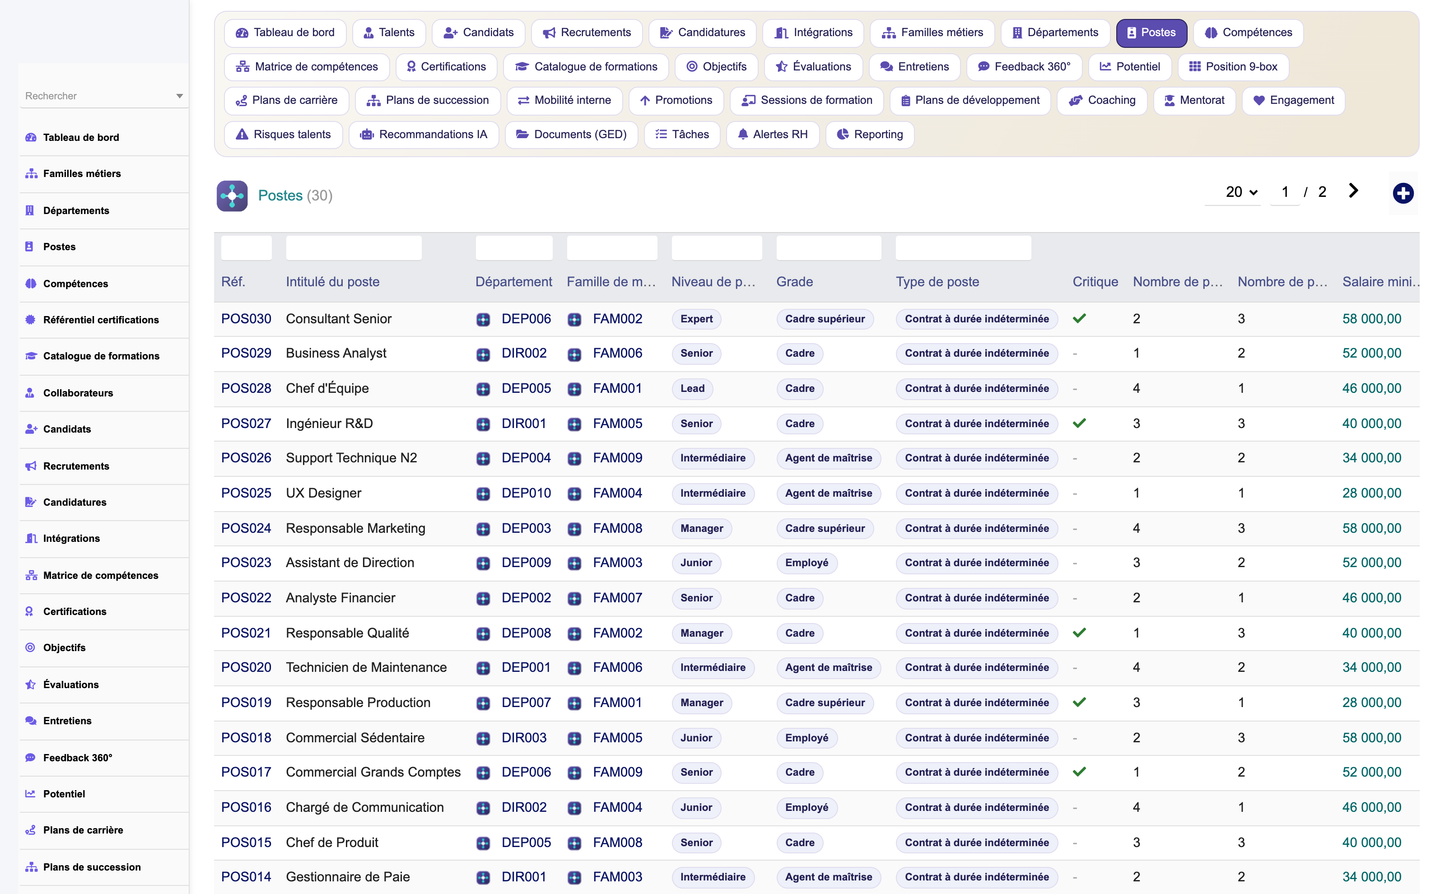Click the Postes module logo icon
Viewport: 1445px width, 894px height.
coord(232,195)
